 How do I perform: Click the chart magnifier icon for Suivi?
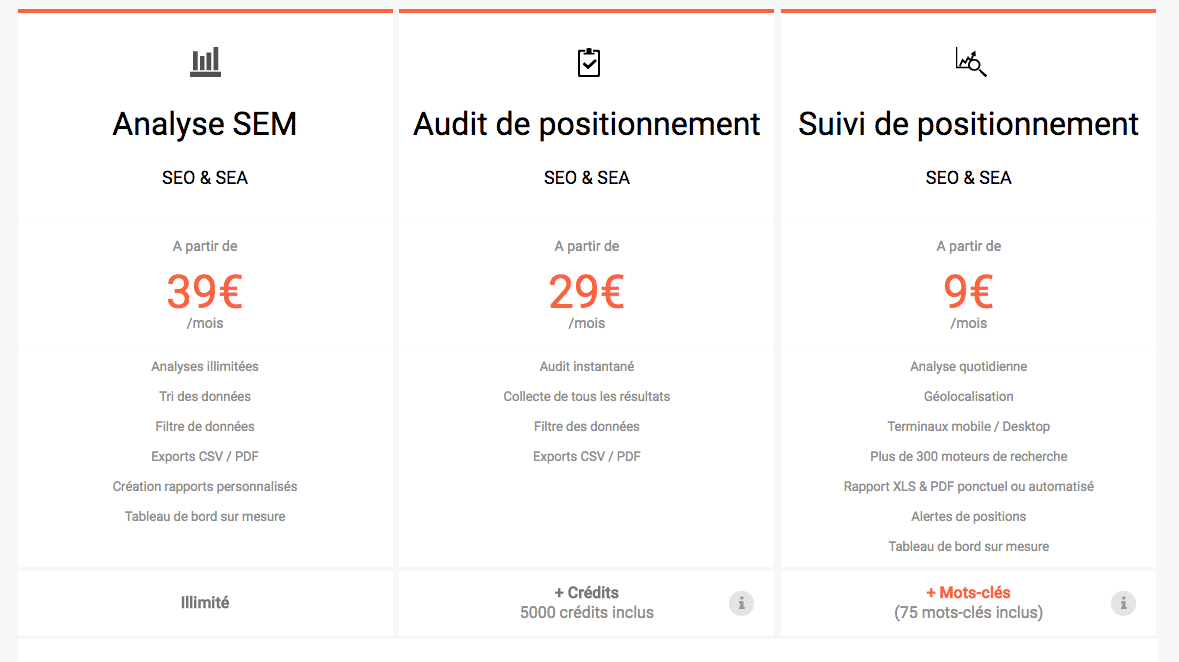(x=970, y=63)
